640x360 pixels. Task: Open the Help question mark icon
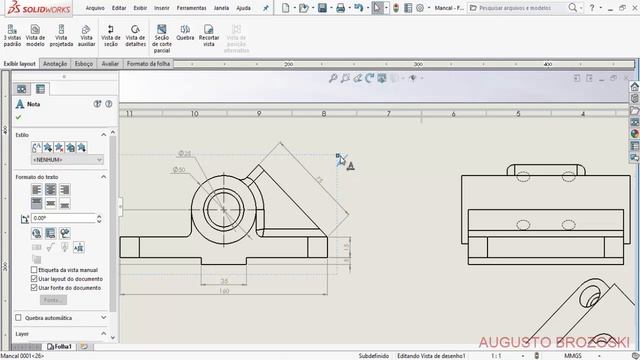tap(592, 8)
